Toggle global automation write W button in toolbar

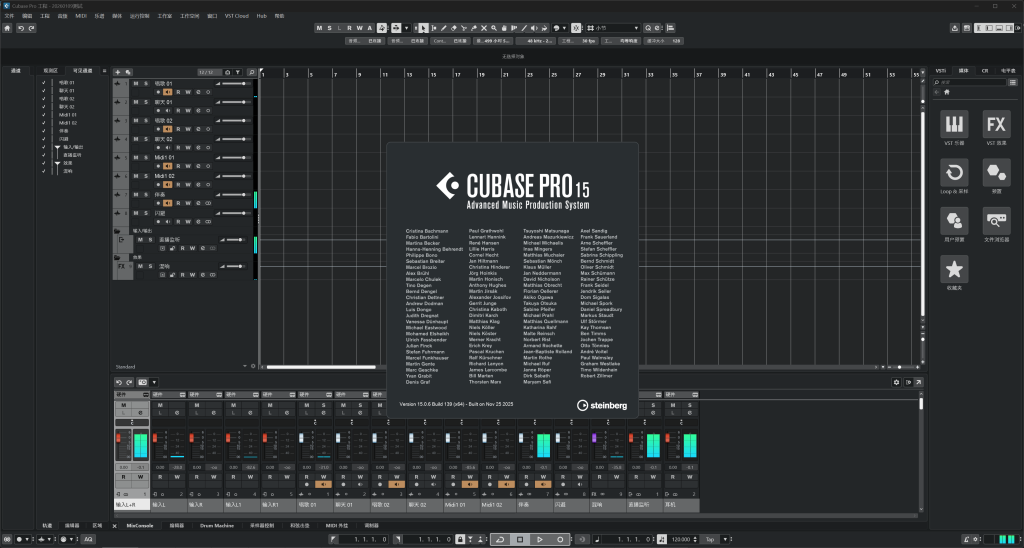359,28
